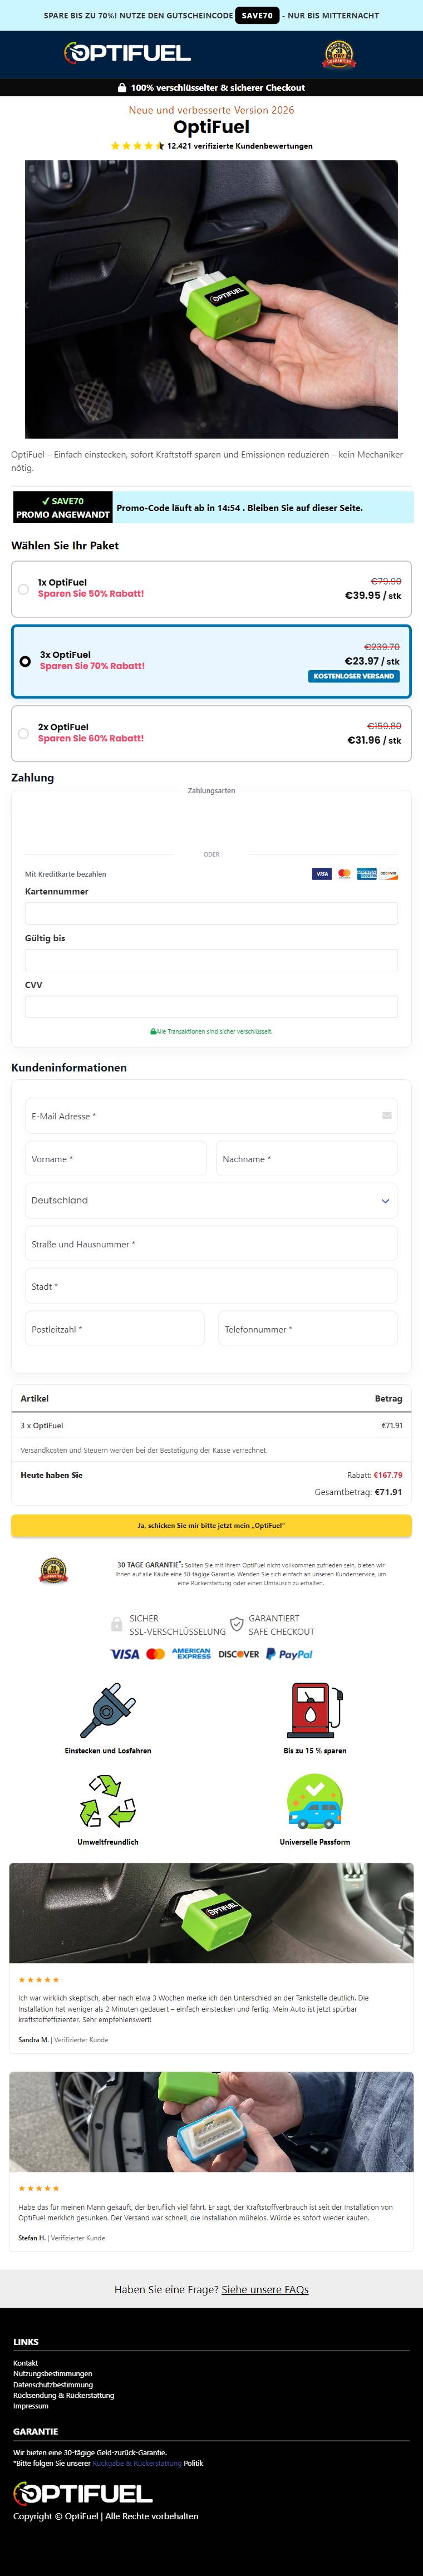423x2576 pixels.
Task: Click the PayPal logo below the guarantee
Action: [289, 1654]
